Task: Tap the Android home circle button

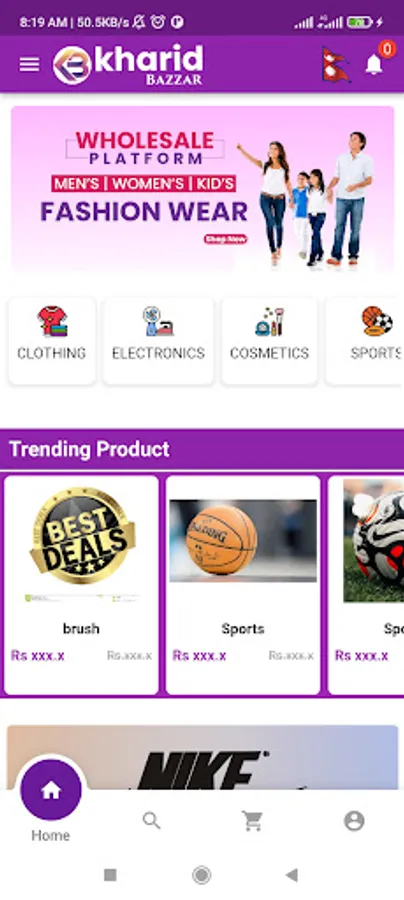Action: [201, 875]
